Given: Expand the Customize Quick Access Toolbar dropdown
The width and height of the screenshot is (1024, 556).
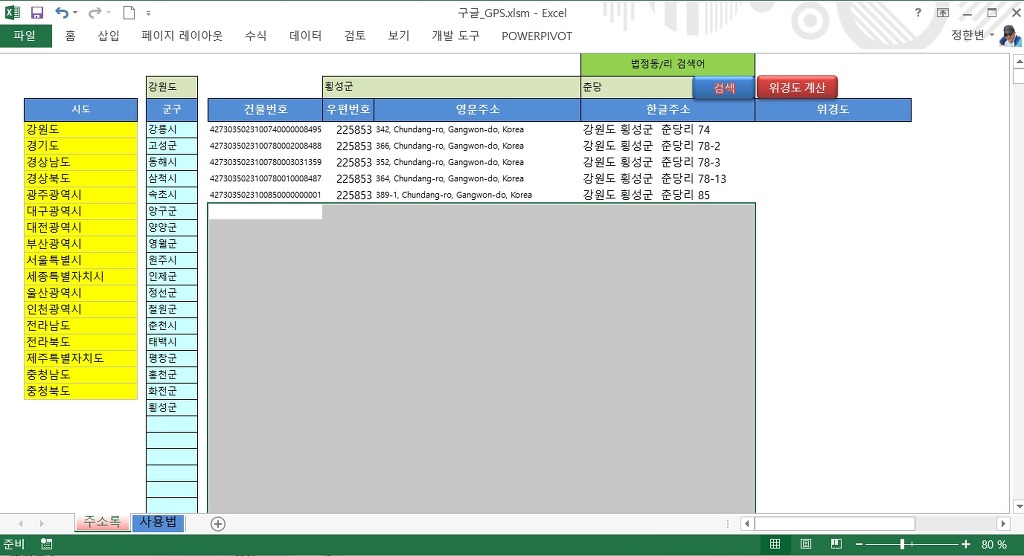Looking at the screenshot, I should pyautogui.click(x=149, y=14).
